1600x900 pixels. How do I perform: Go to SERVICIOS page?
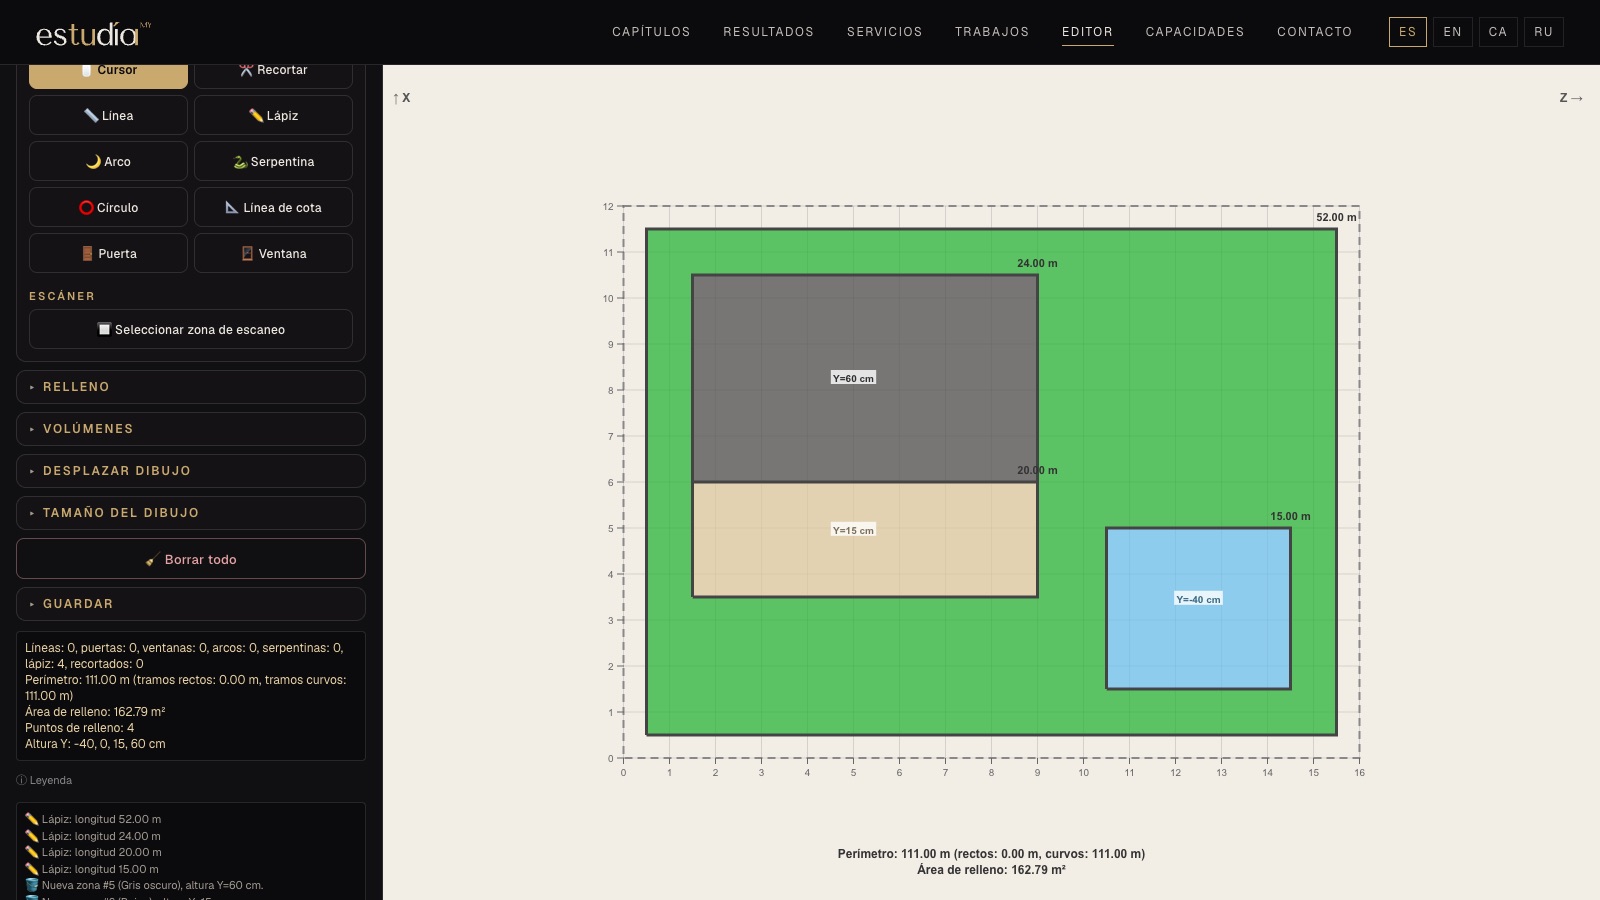884,32
